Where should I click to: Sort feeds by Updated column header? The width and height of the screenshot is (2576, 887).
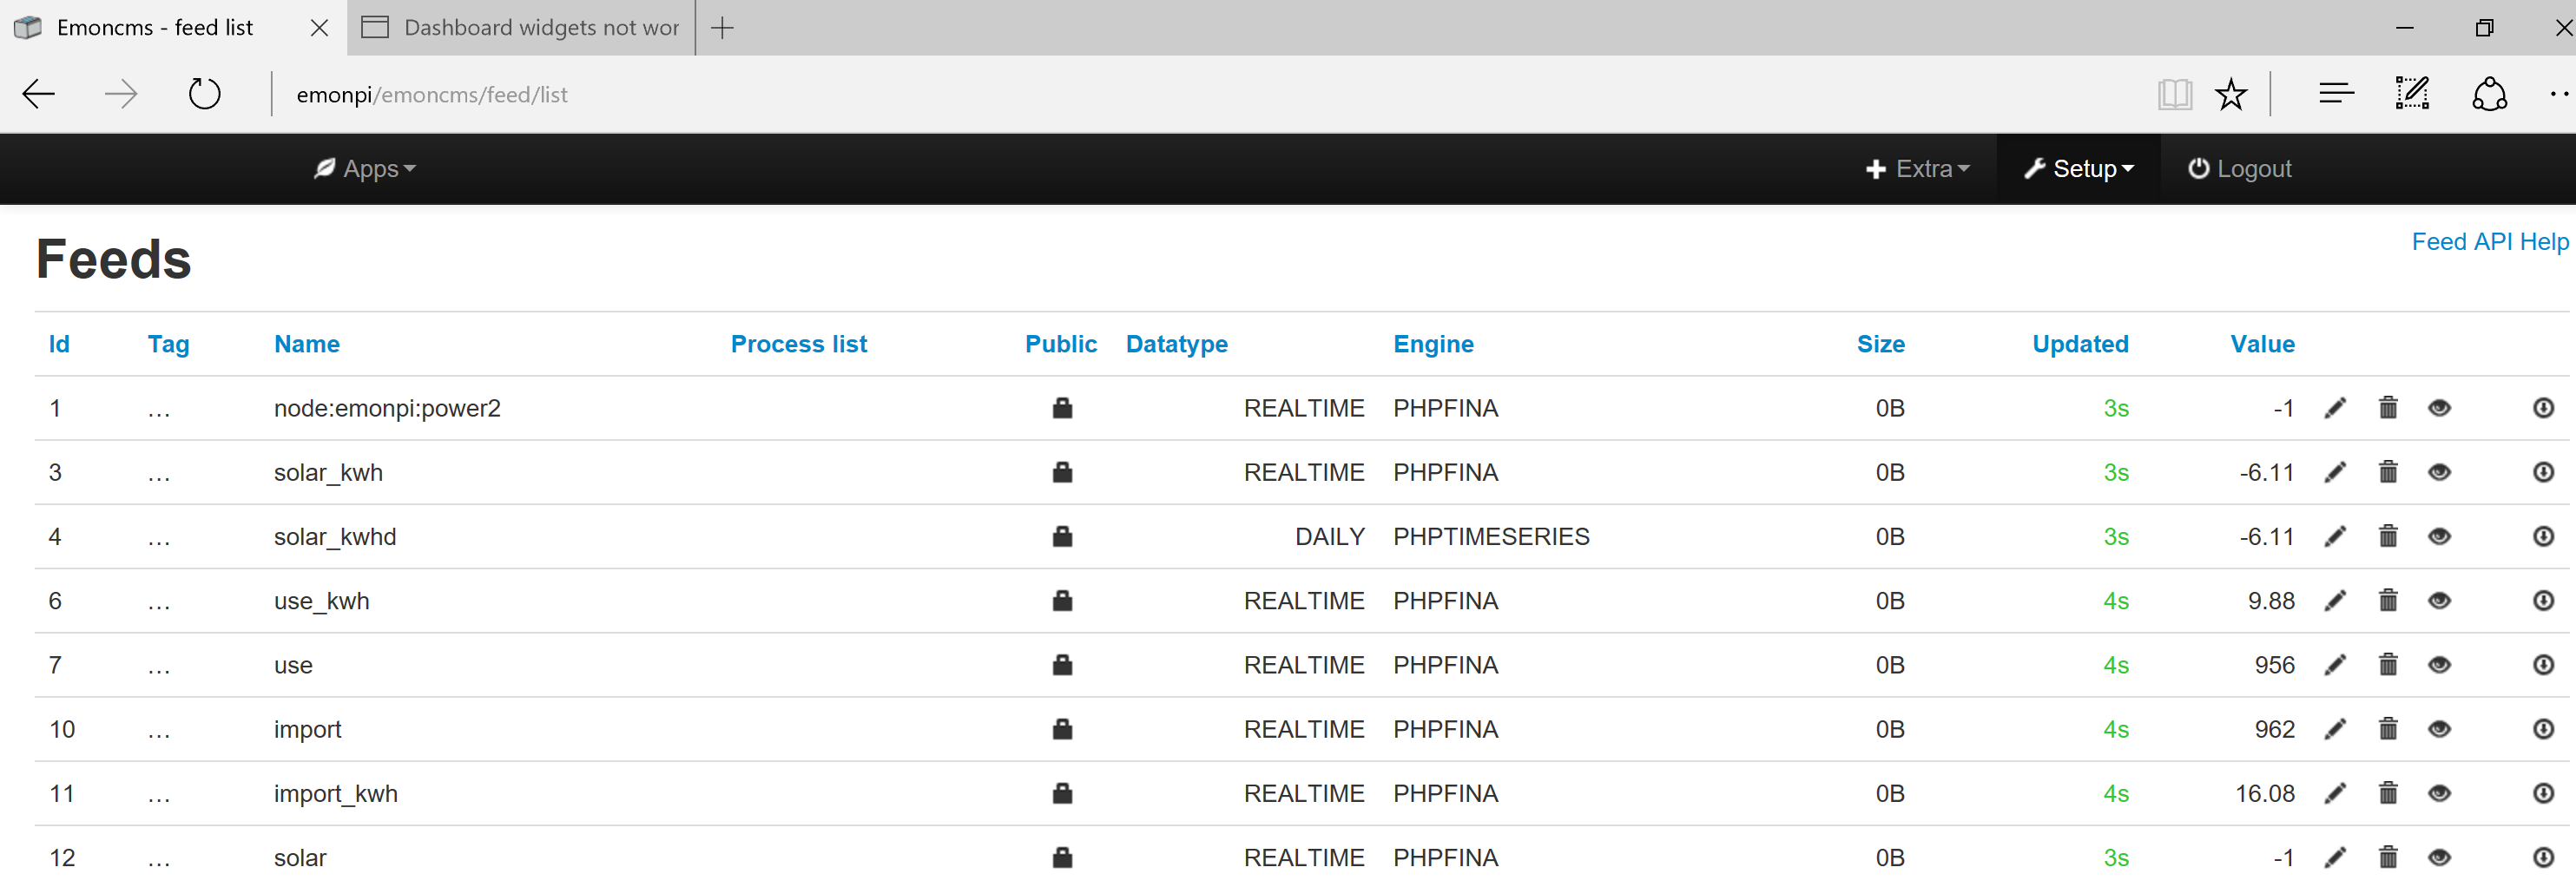coord(2080,344)
